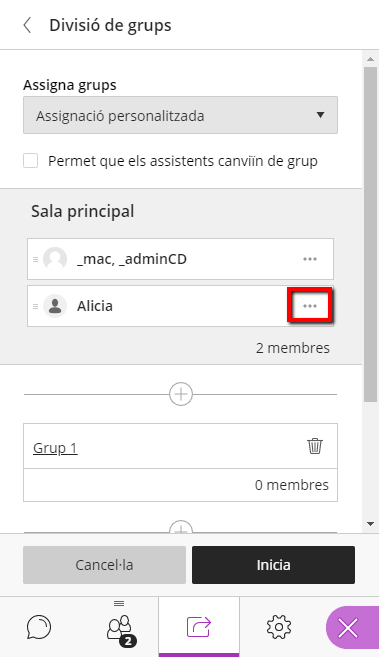This screenshot has height=657, width=379.
Task: Select Alicia avatar in Sala principal
Action: (x=55, y=306)
